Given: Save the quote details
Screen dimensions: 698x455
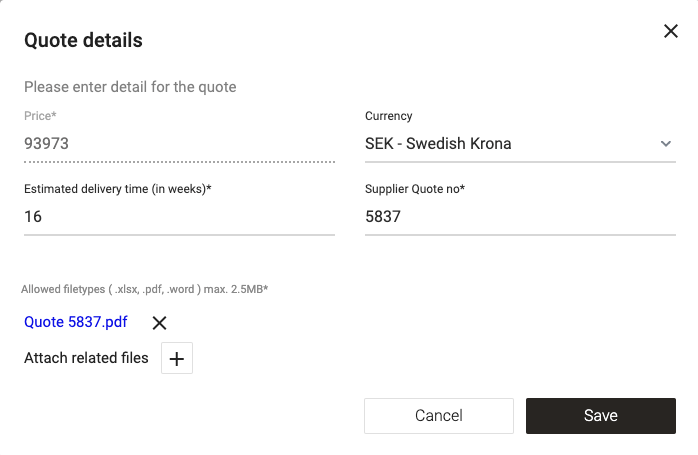Looking at the screenshot, I should click(601, 416).
